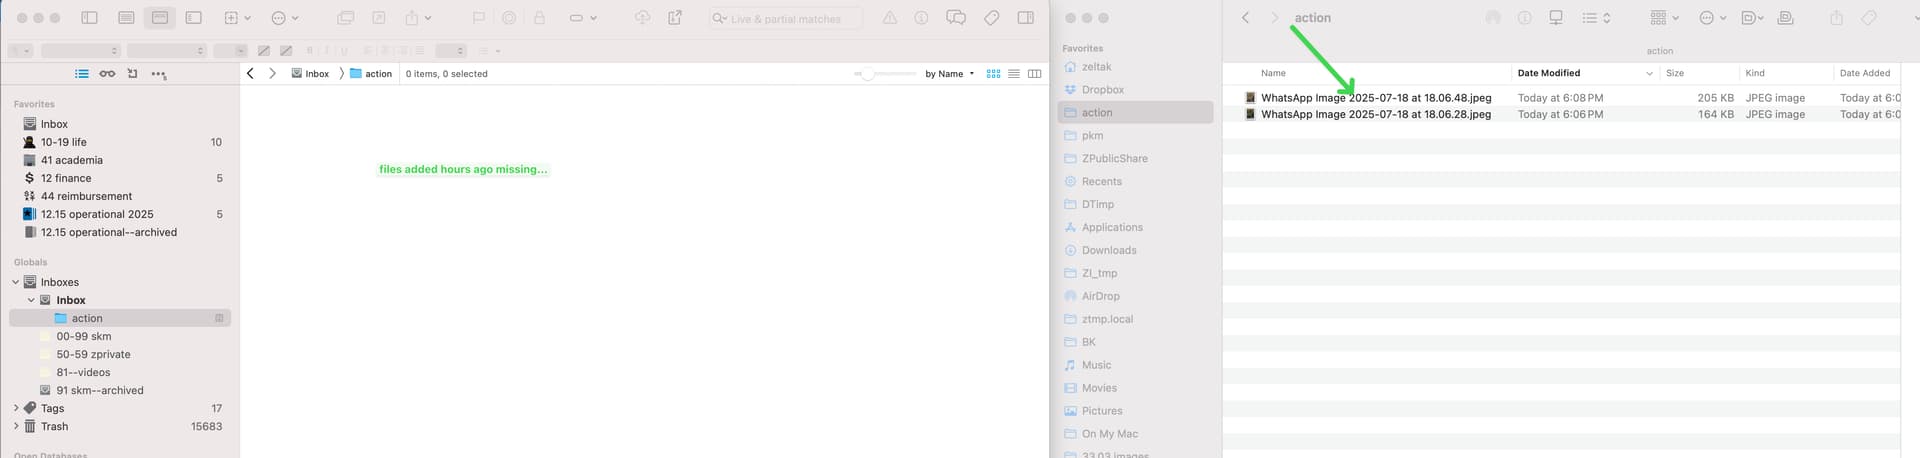Click the reading list glasses icon

click(x=107, y=74)
